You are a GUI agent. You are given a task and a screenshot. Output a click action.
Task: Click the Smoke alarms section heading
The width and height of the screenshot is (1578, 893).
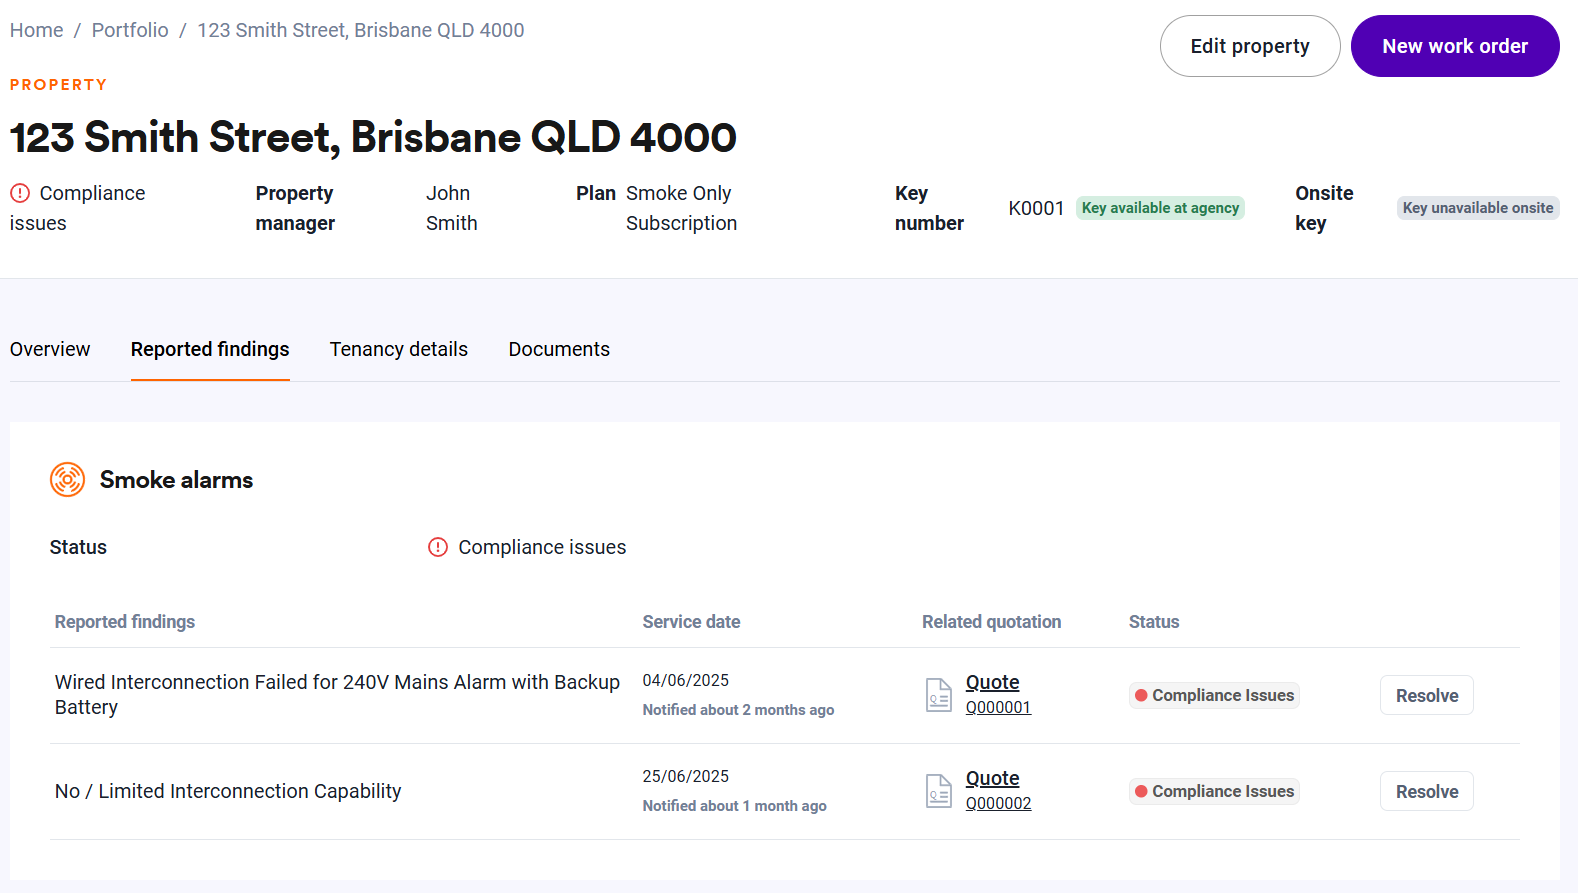pyautogui.click(x=176, y=480)
